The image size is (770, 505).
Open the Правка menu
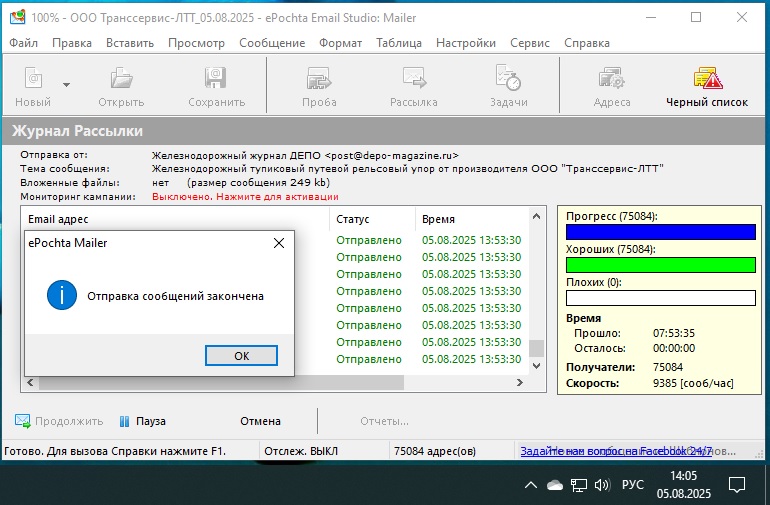tap(72, 43)
